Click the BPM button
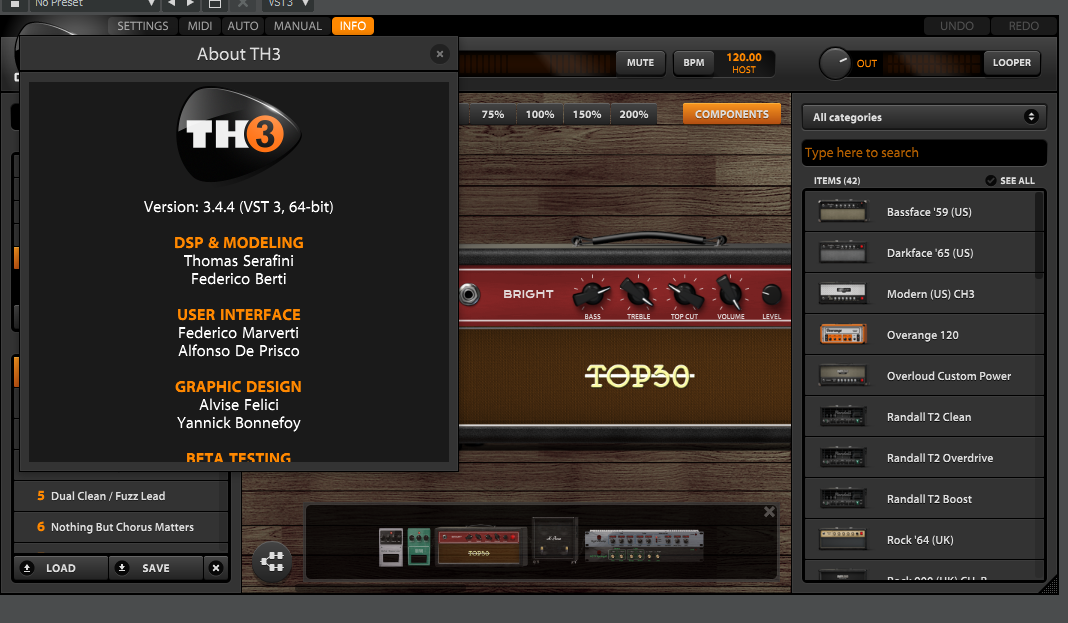 [693, 63]
